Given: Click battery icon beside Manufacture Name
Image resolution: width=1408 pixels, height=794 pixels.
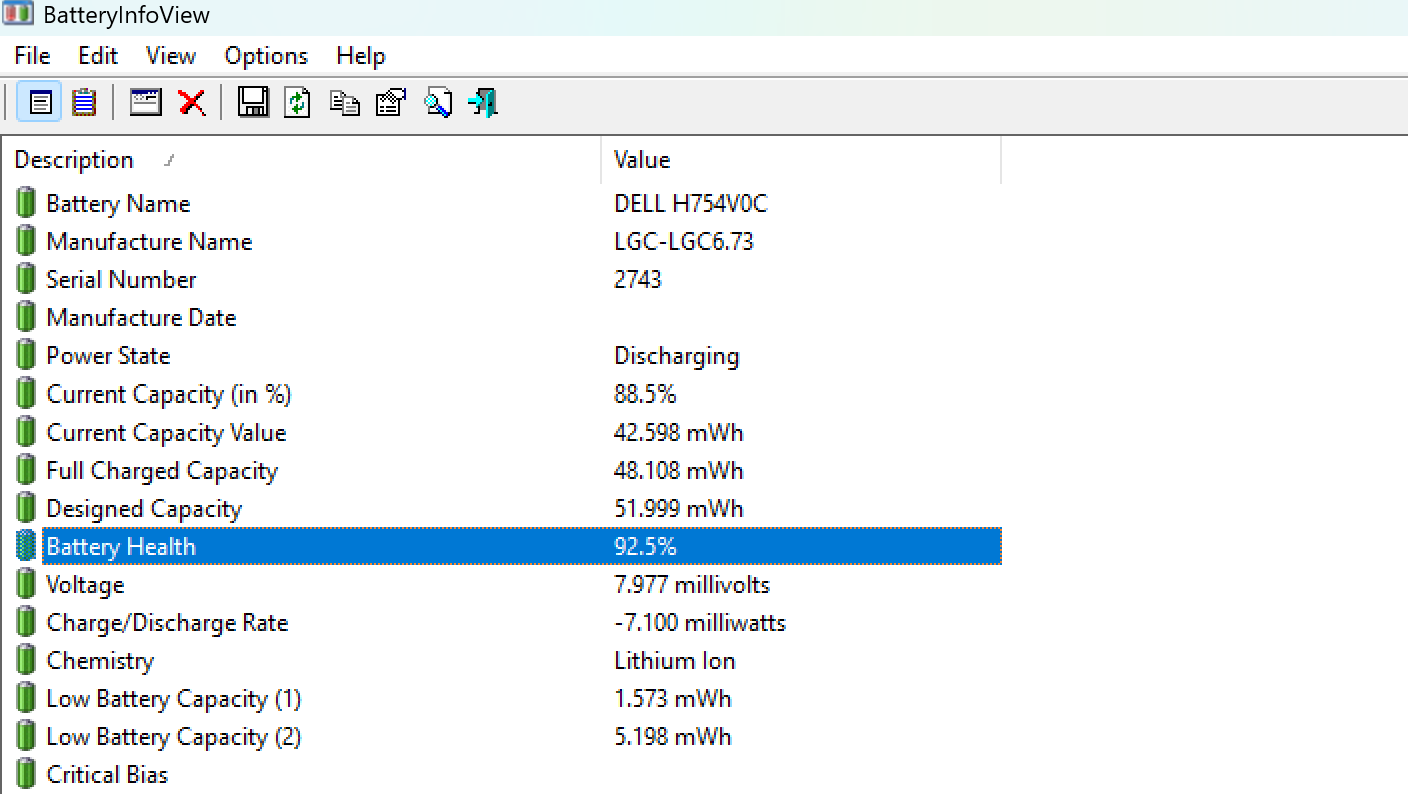Looking at the screenshot, I should point(26,241).
